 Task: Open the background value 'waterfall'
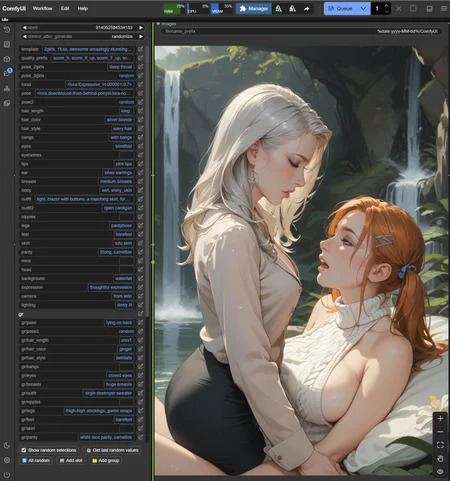tap(123, 278)
